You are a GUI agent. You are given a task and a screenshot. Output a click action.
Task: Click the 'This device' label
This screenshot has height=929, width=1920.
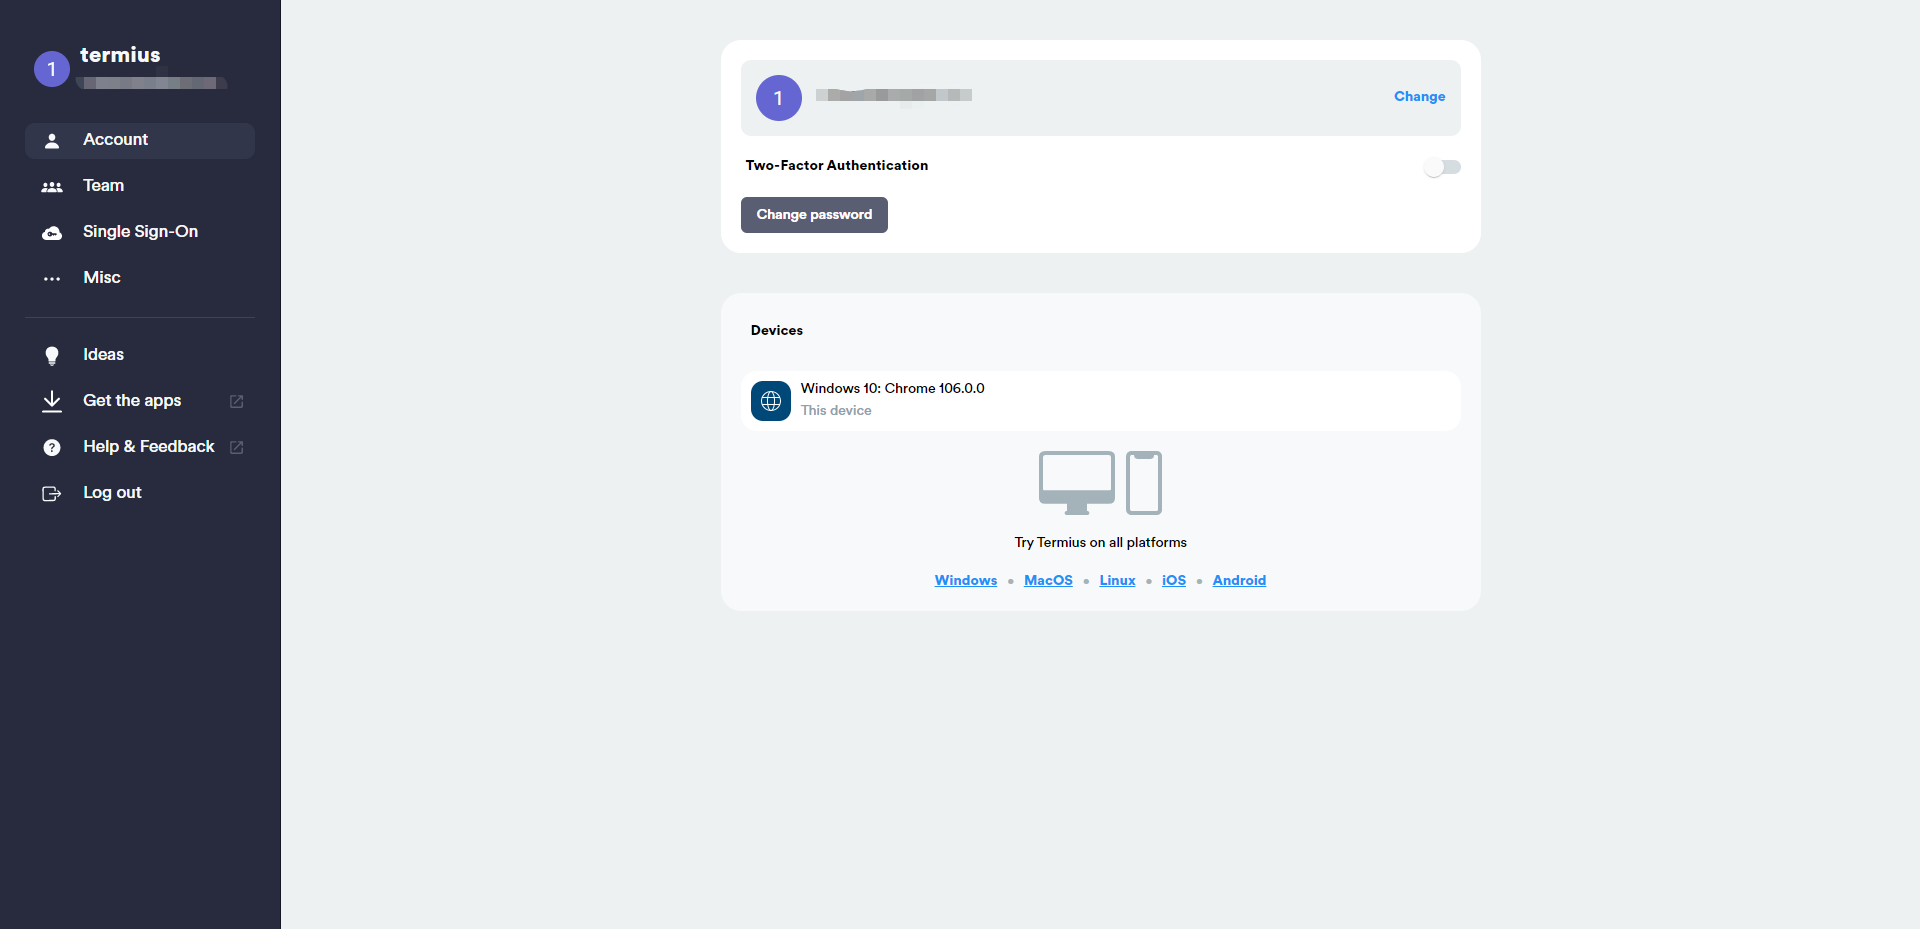pyautogui.click(x=836, y=411)
